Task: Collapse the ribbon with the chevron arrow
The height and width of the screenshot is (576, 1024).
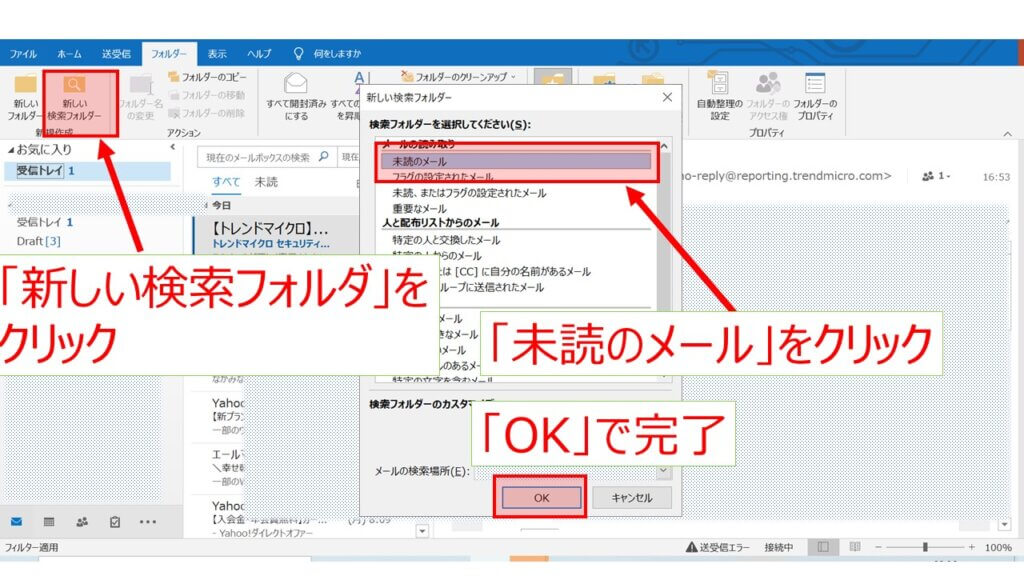Action: pos(1007,133)
